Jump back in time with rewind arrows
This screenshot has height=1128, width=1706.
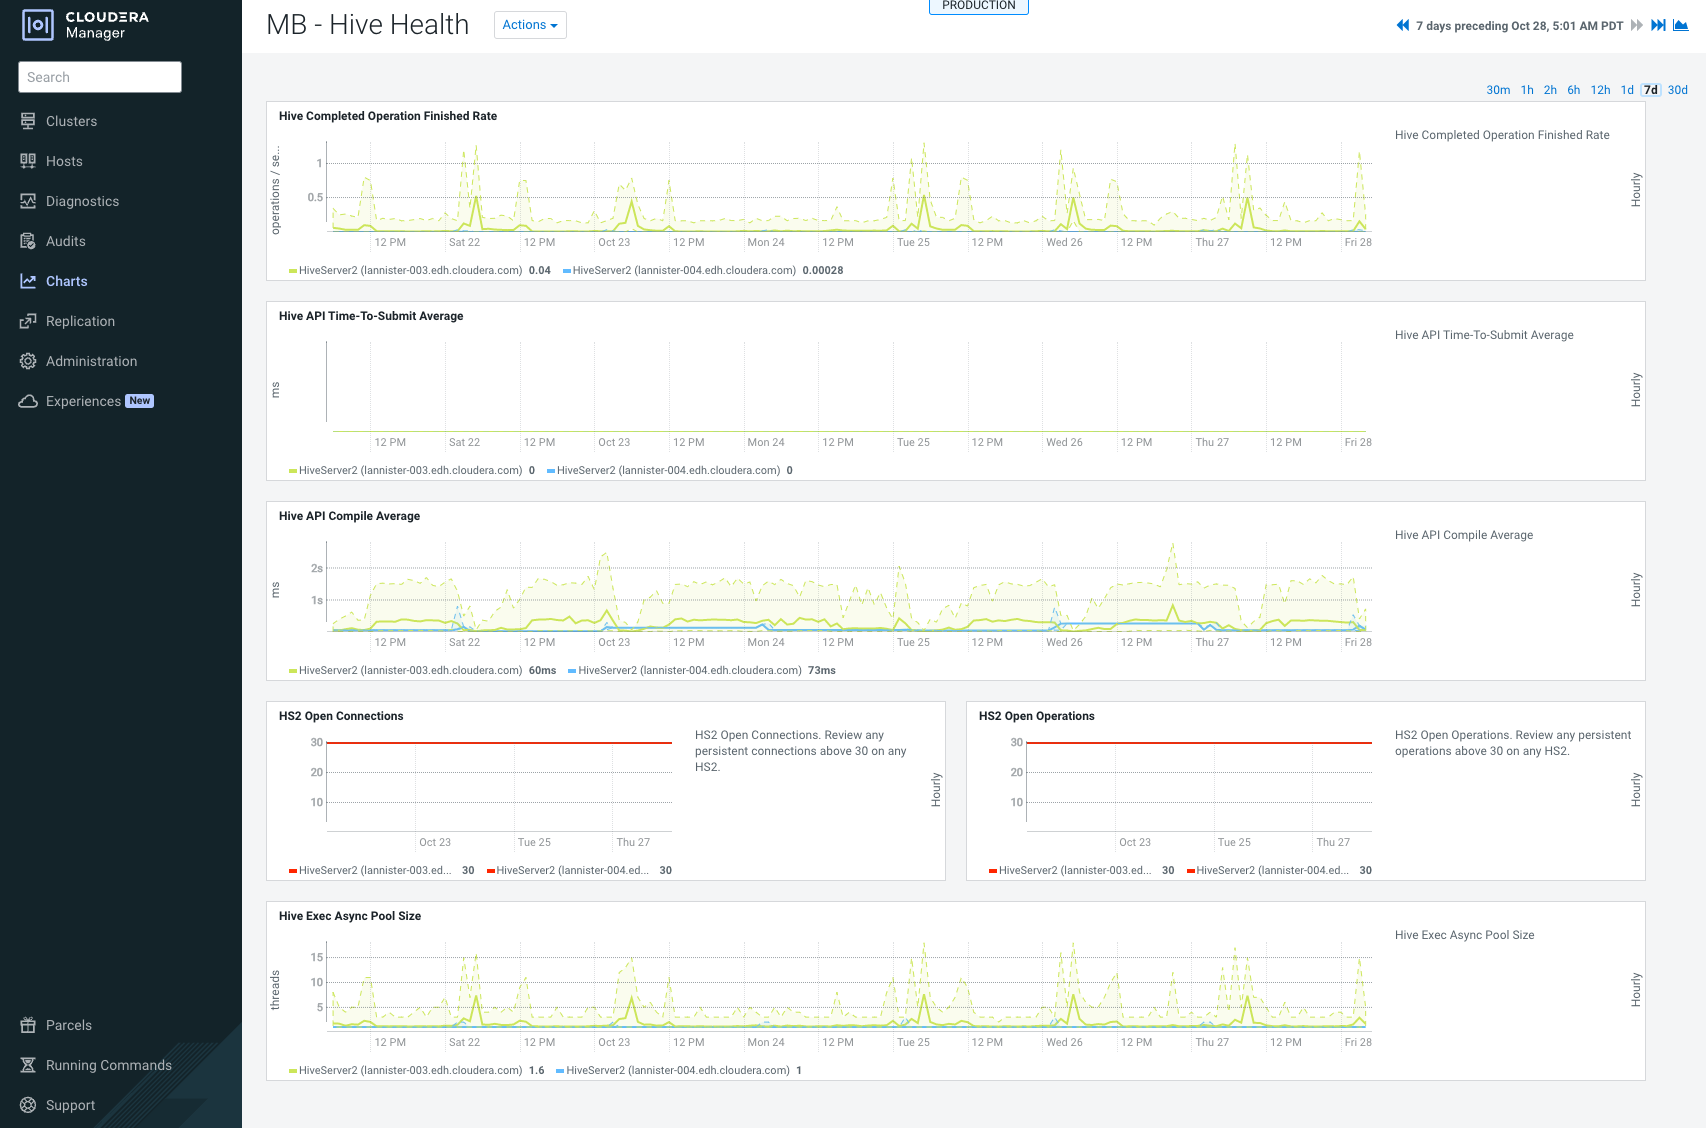[x=1402, y=25]
